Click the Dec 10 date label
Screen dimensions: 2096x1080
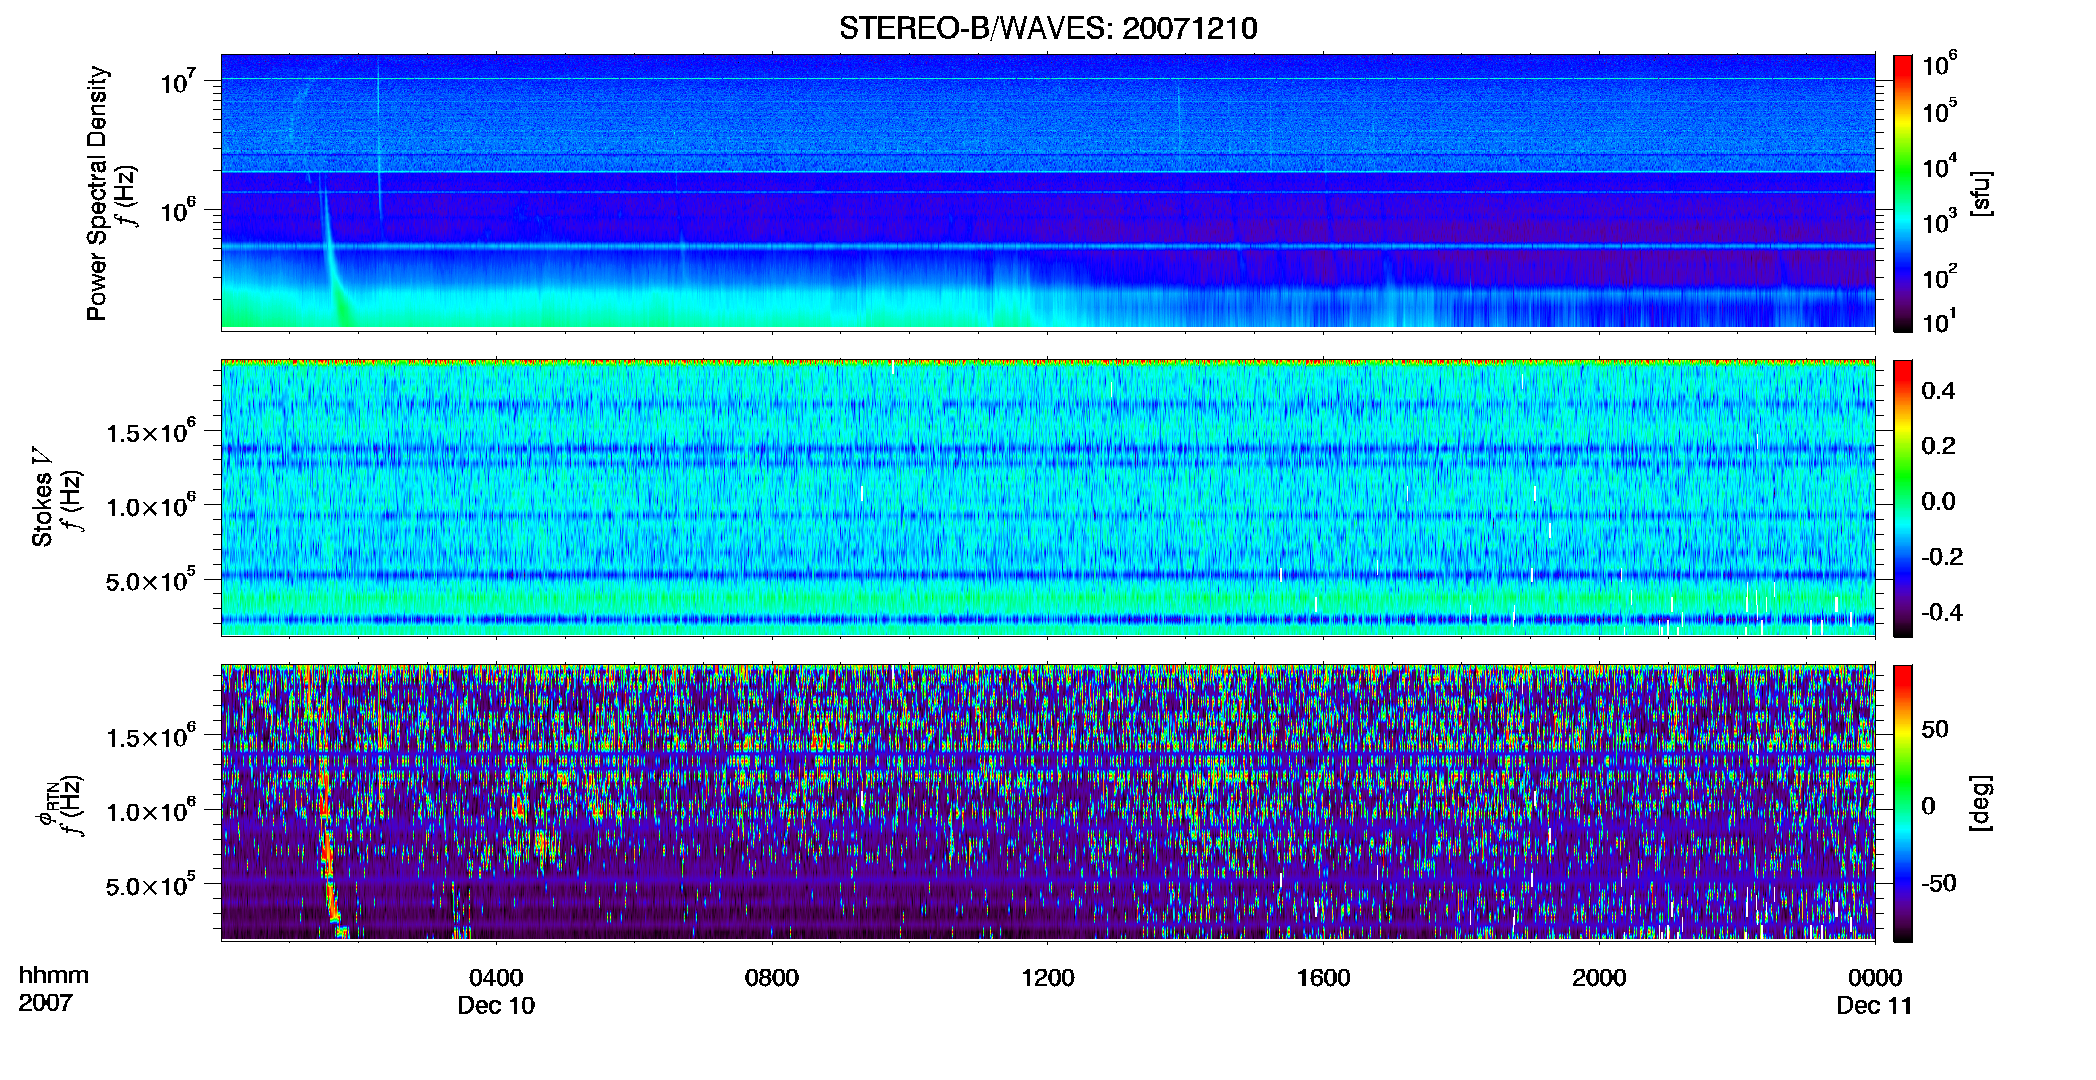(496, 1006)
